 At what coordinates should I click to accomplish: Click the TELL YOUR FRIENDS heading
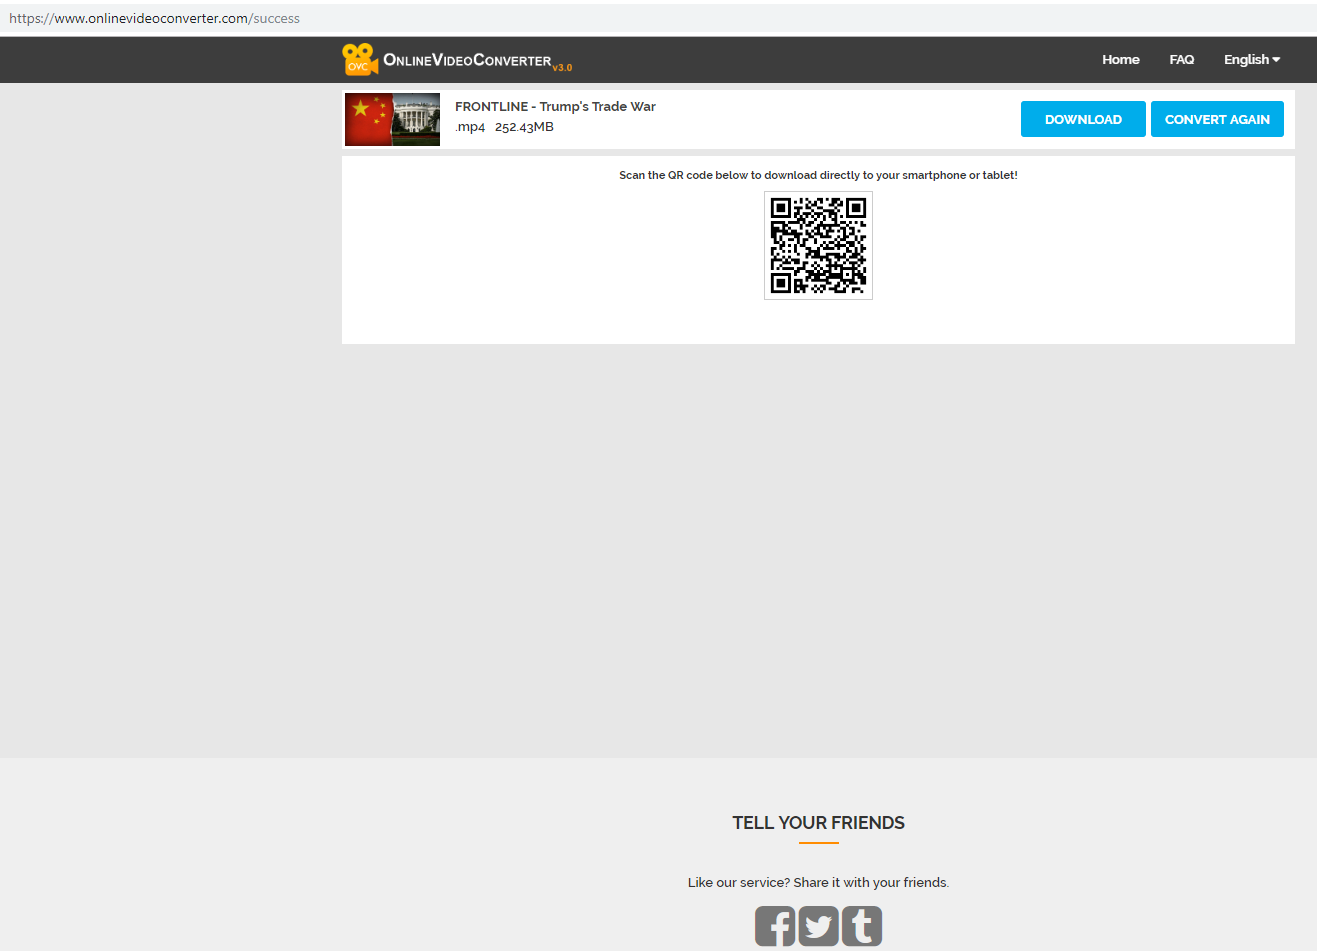(x=818, y=823)
